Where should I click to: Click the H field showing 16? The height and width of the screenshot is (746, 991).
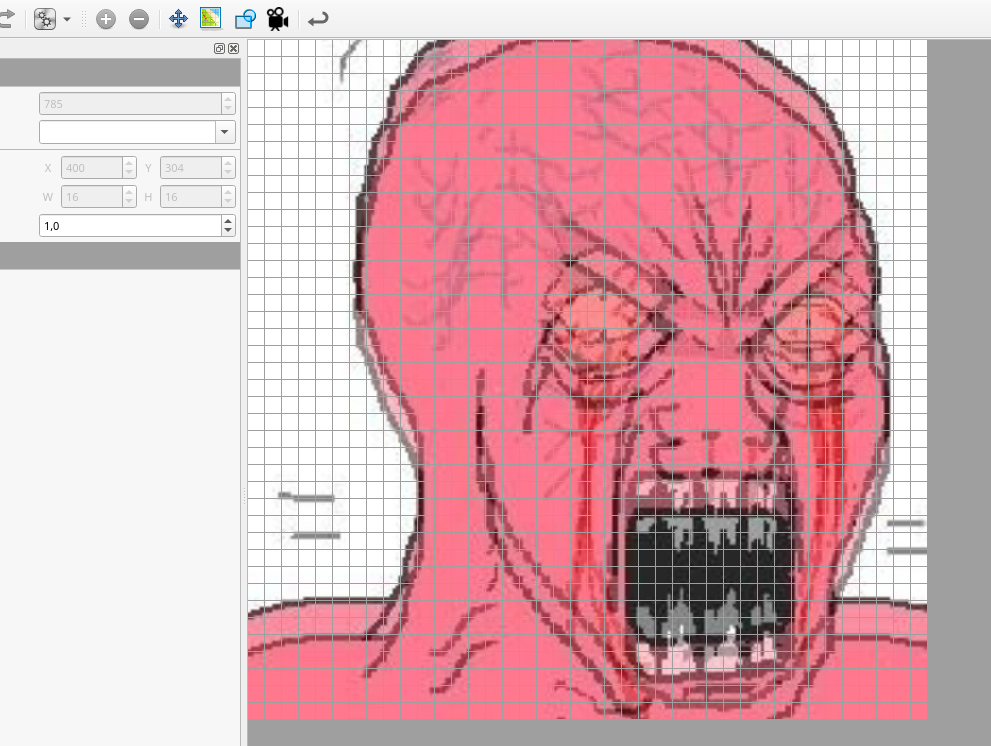coord(191,197)
